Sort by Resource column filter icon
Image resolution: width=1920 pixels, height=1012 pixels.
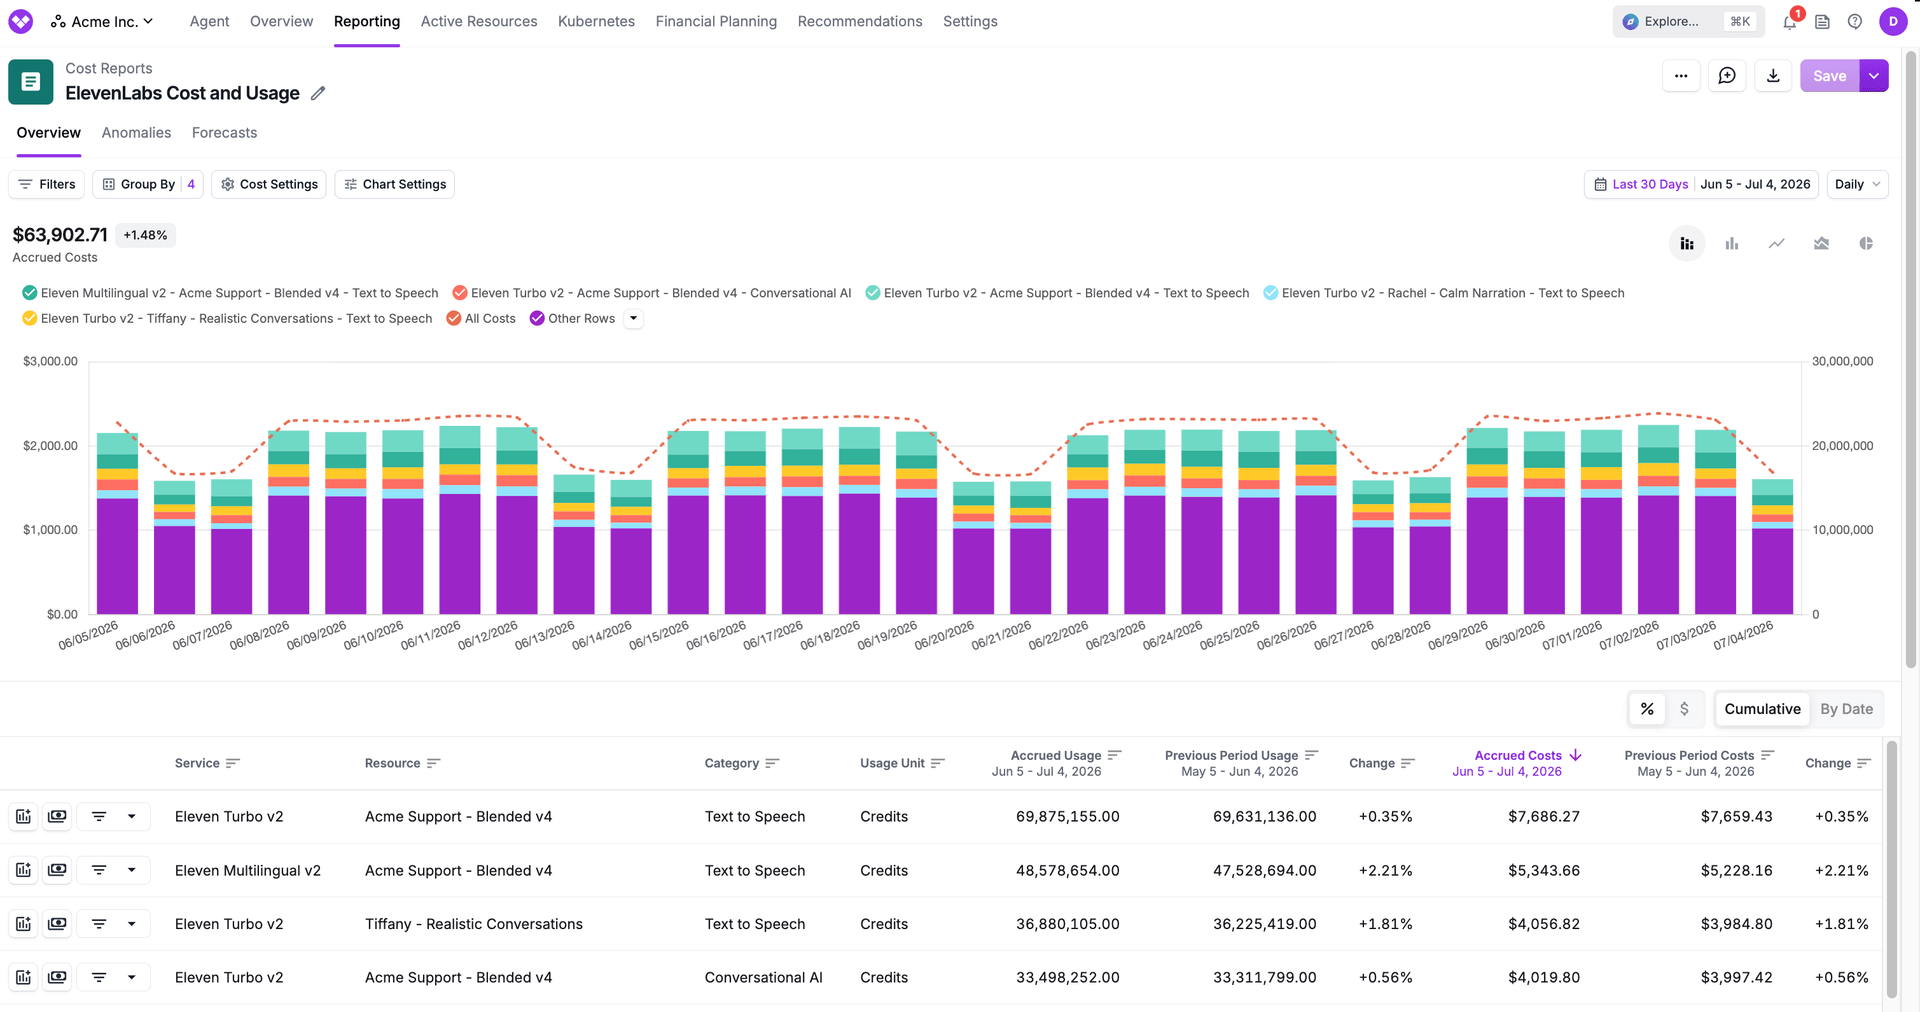[x=434, y=763]
